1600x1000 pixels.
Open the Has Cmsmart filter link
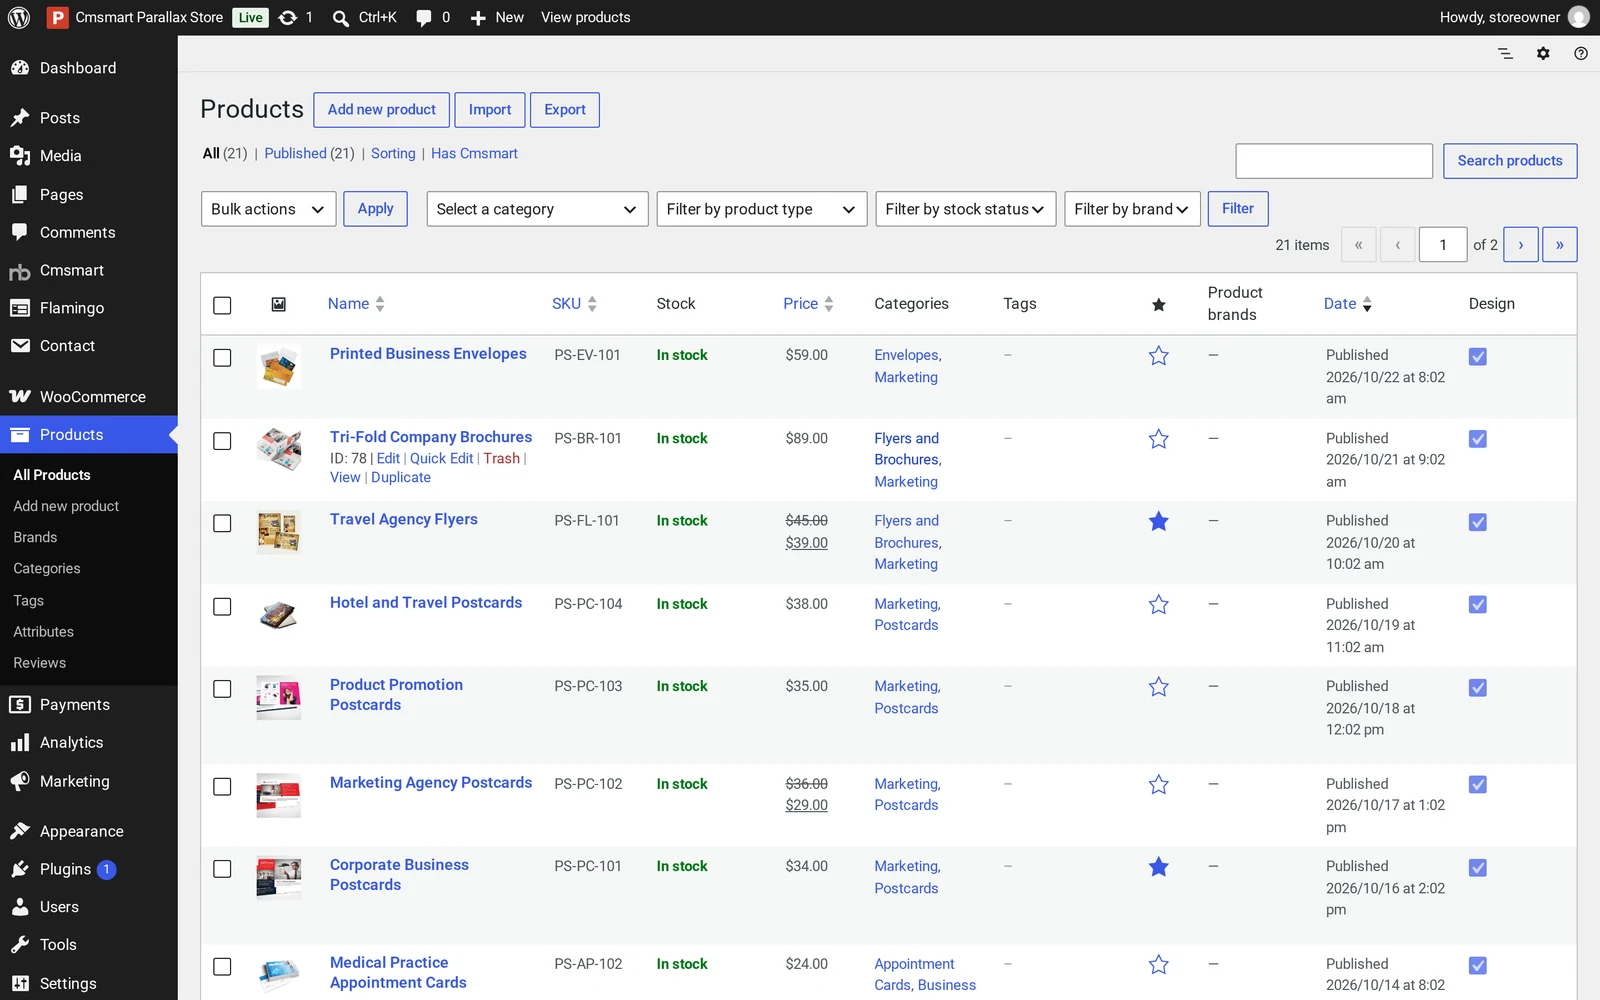pyautogui.click(x=474, y=154)
